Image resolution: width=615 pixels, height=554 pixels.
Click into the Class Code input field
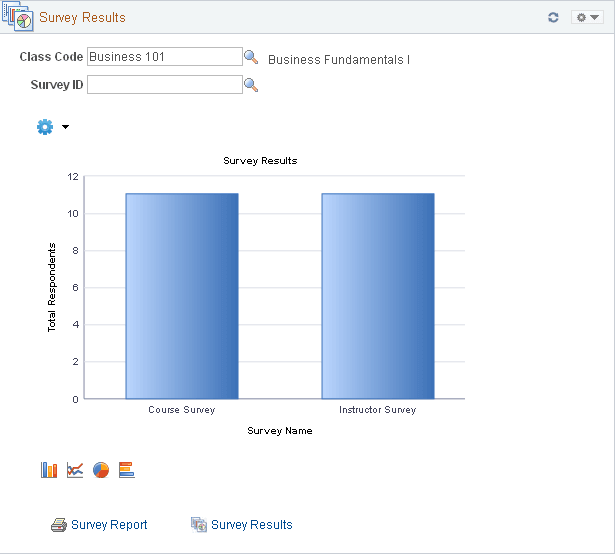coord(165,56)
